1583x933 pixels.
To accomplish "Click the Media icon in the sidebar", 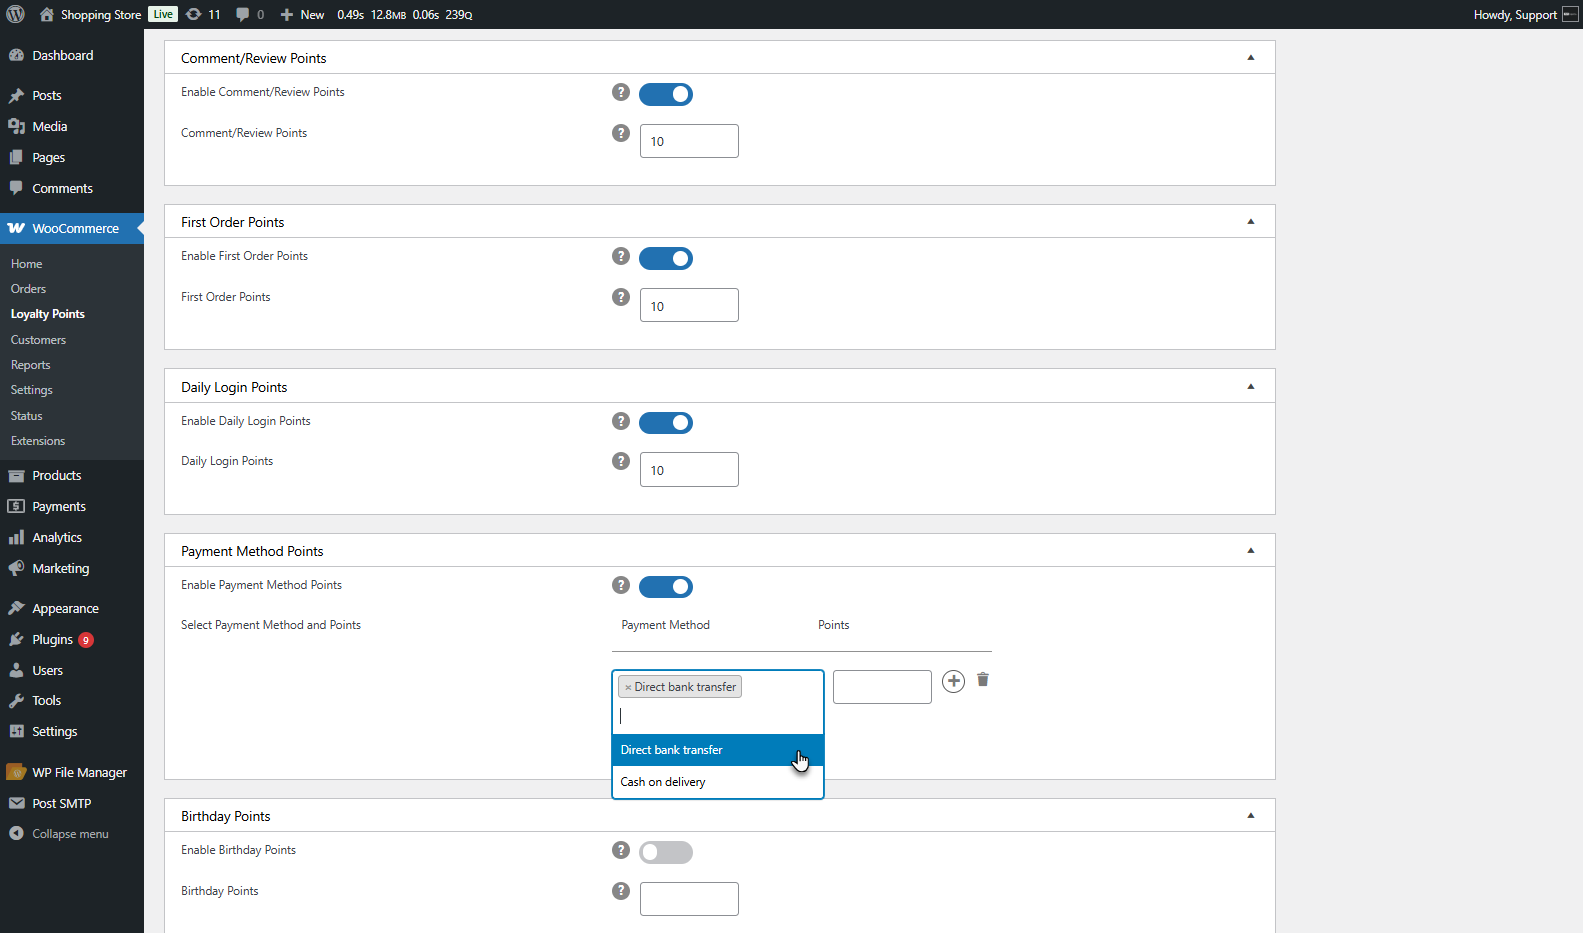I will [16, 126].
